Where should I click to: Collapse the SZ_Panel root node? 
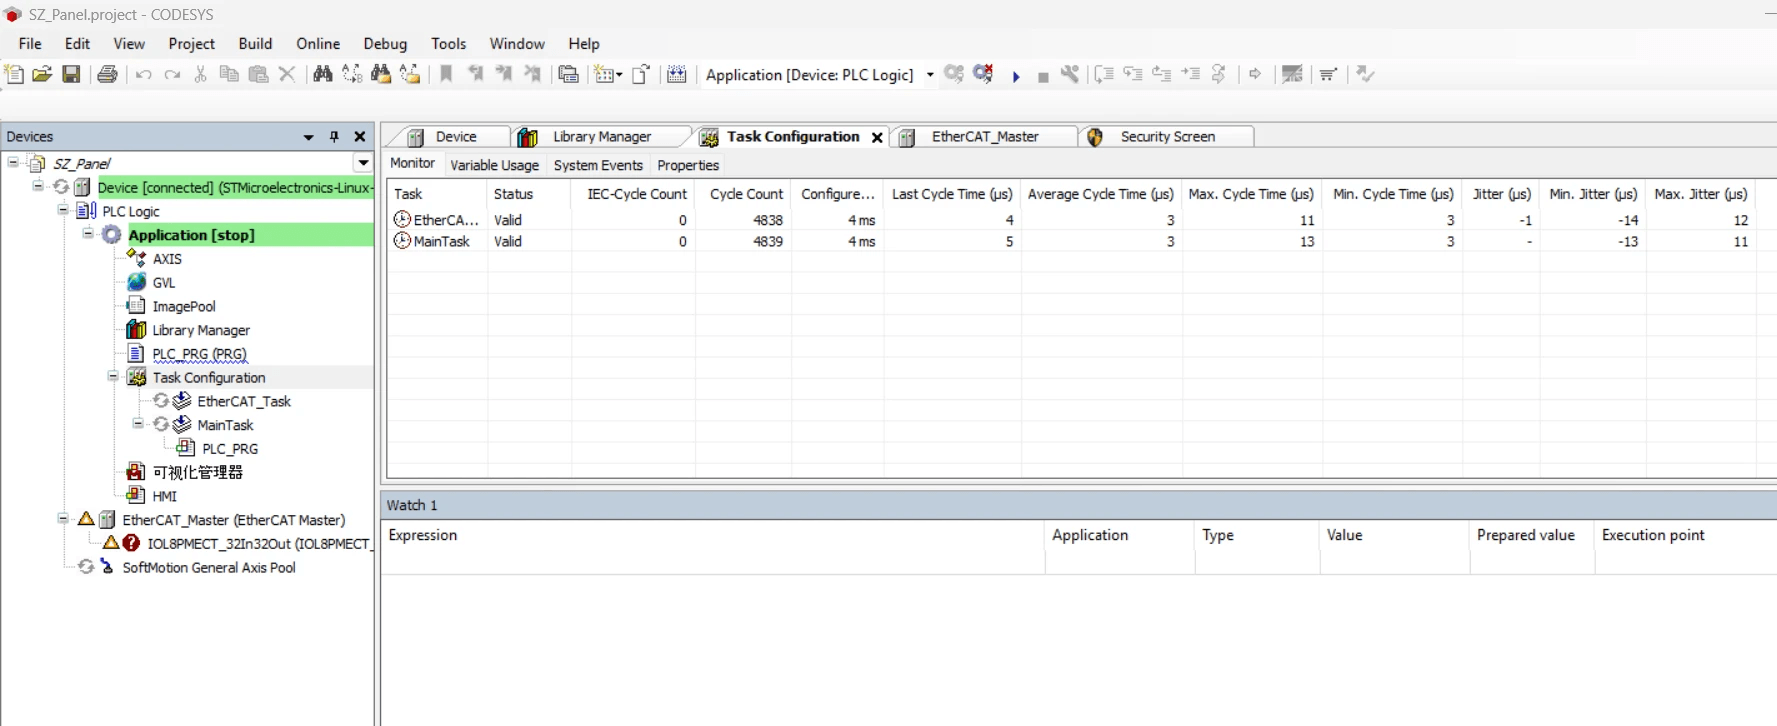pyautogui.click(x=13, y=162)
